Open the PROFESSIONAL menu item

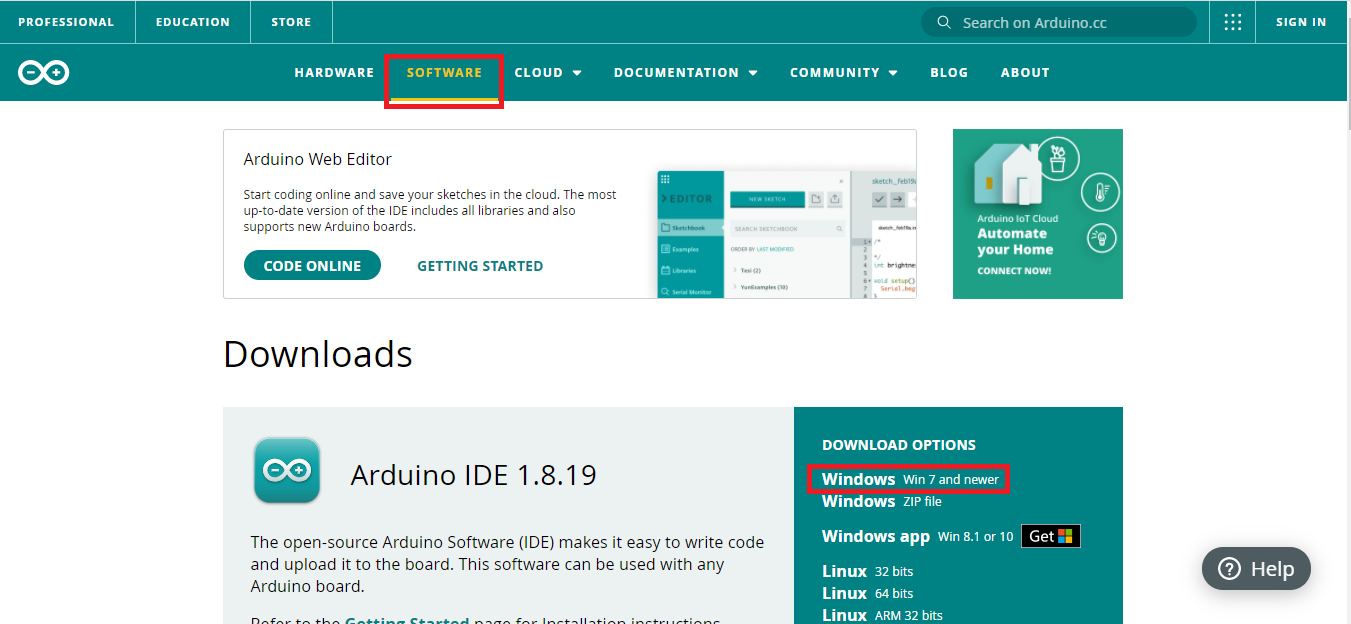(66, 21)
